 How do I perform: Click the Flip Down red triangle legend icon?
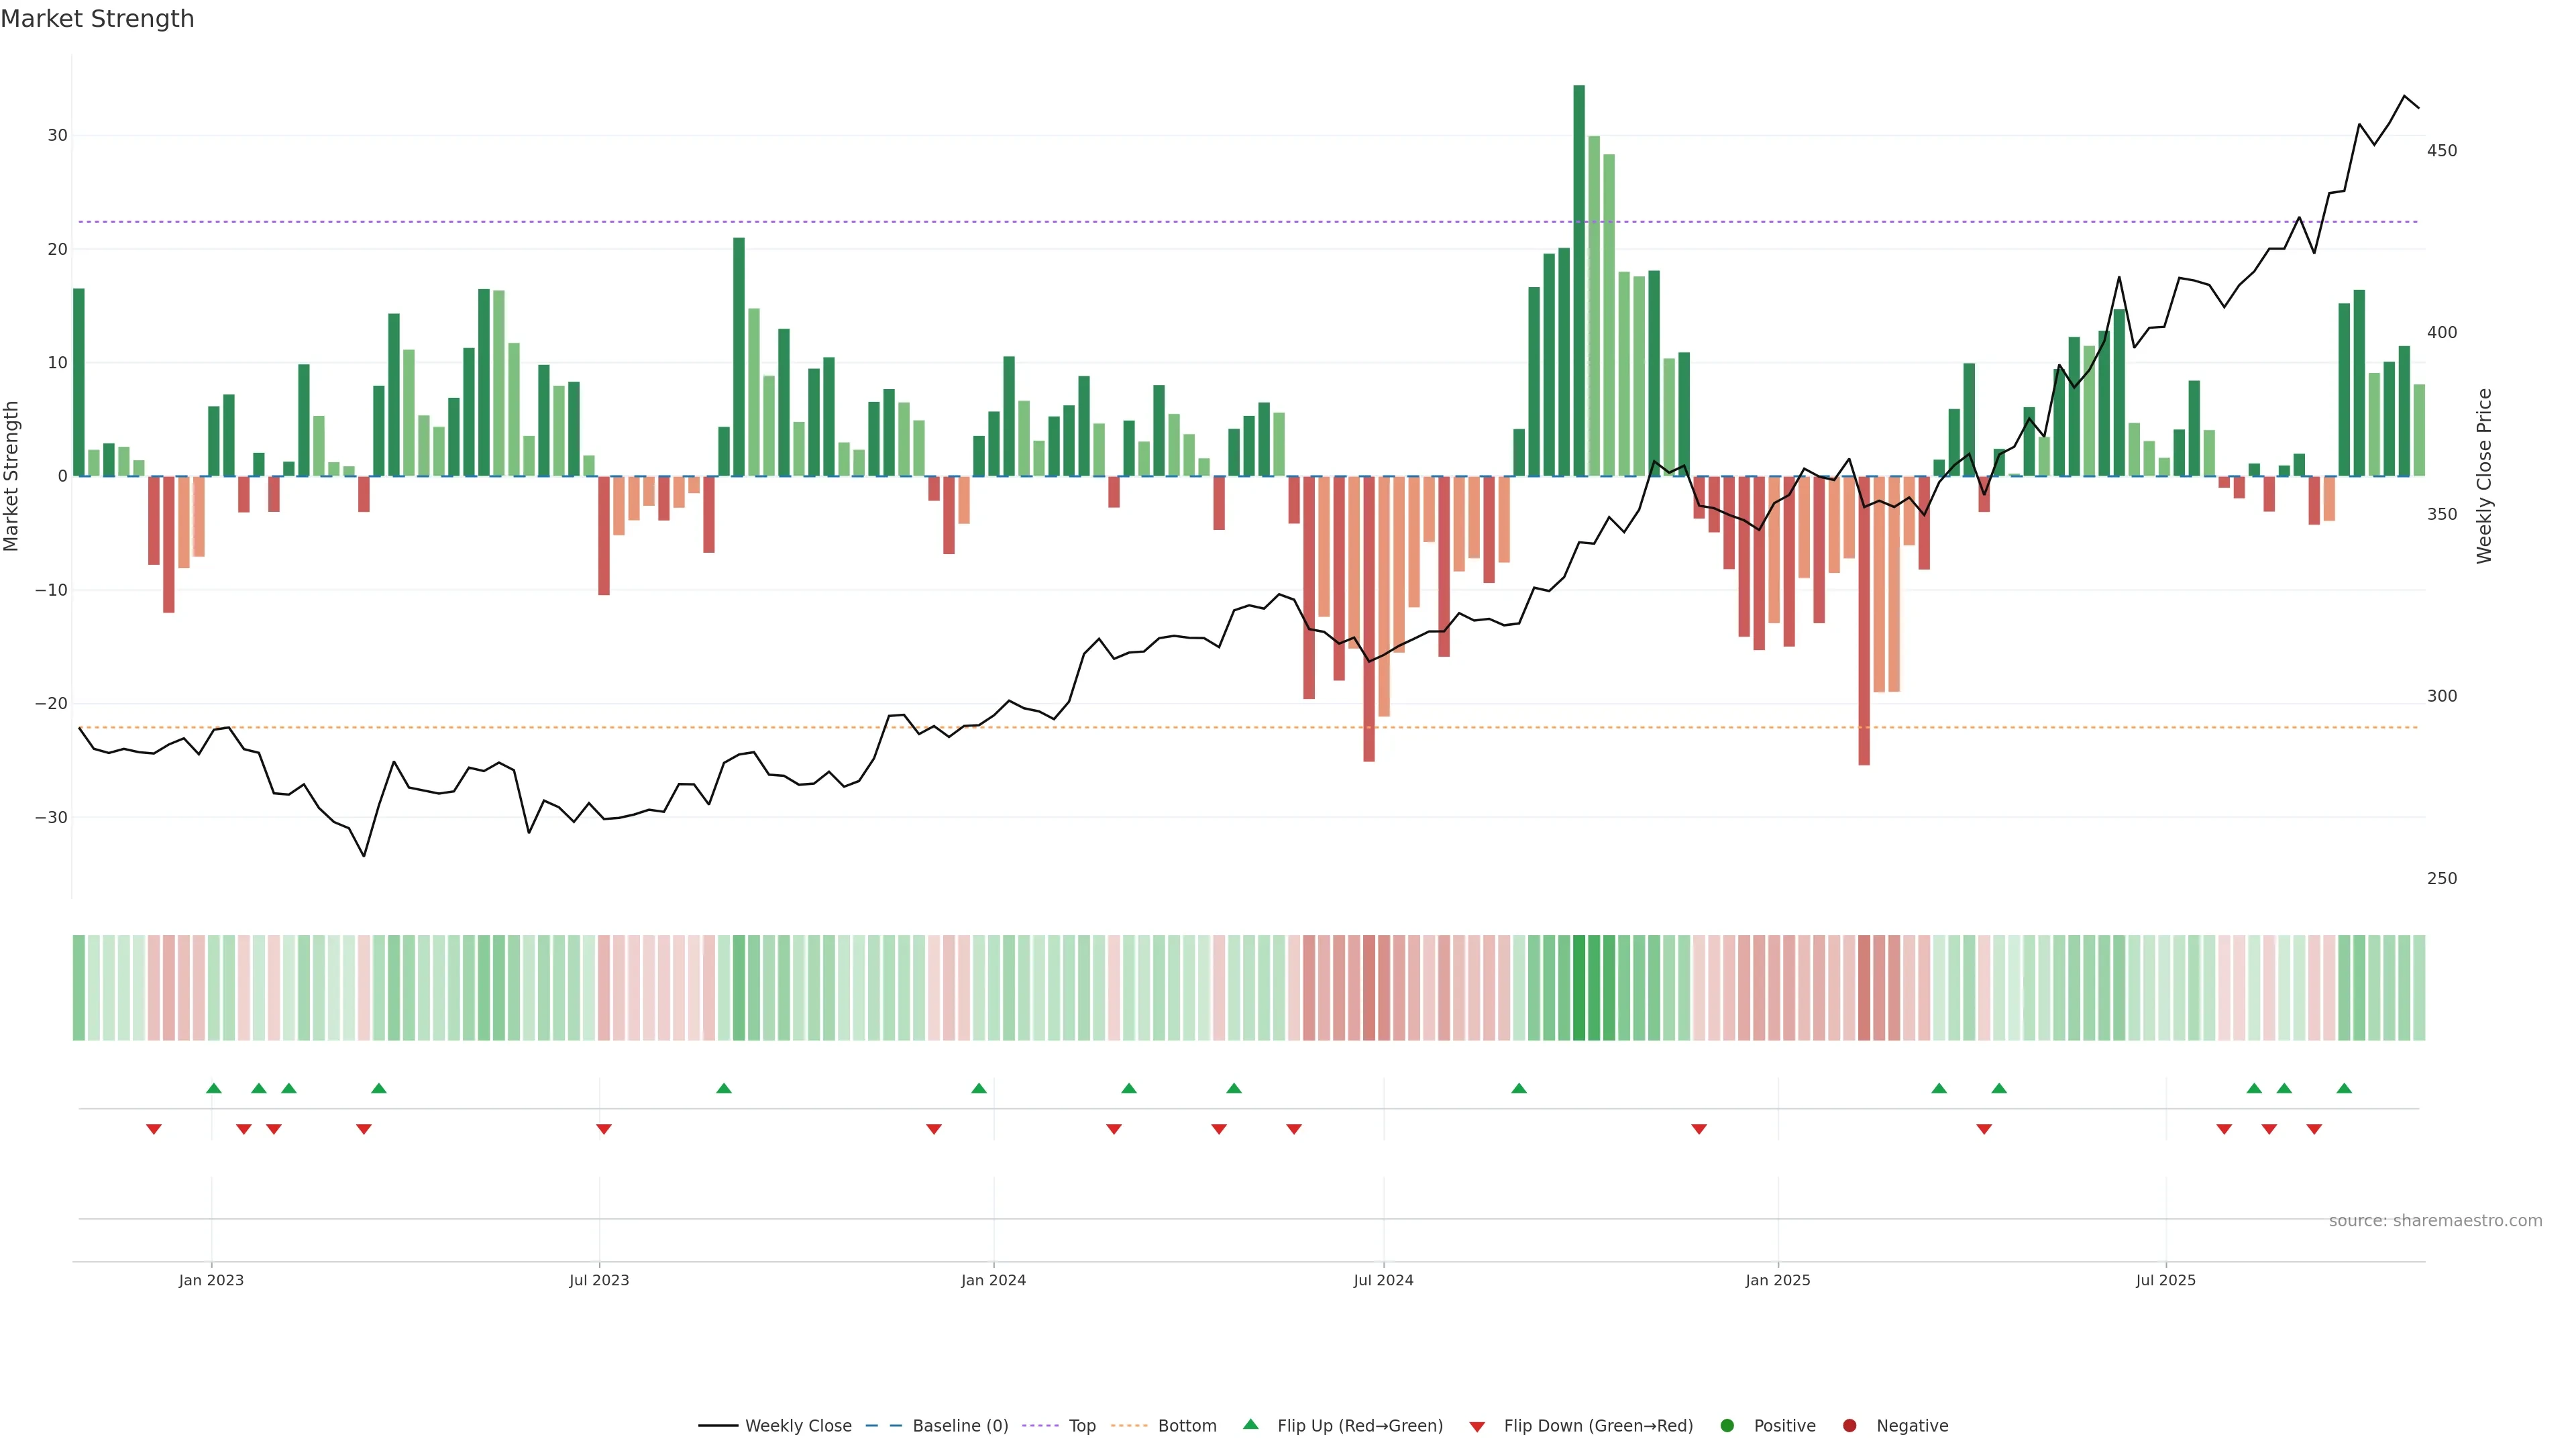1477,1427
